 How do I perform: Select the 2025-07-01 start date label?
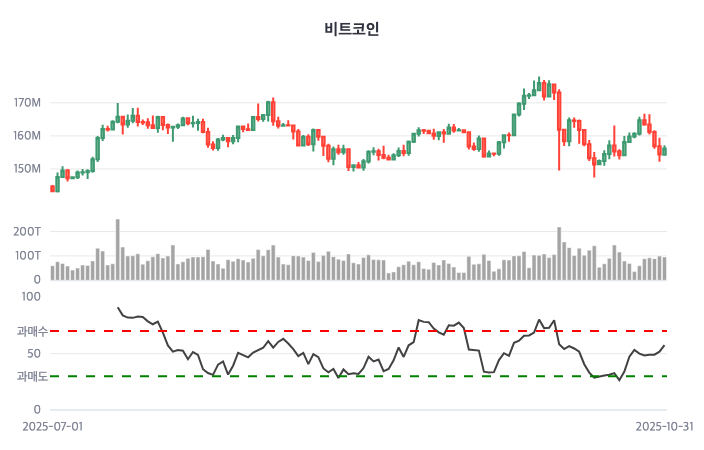point(52,426)
